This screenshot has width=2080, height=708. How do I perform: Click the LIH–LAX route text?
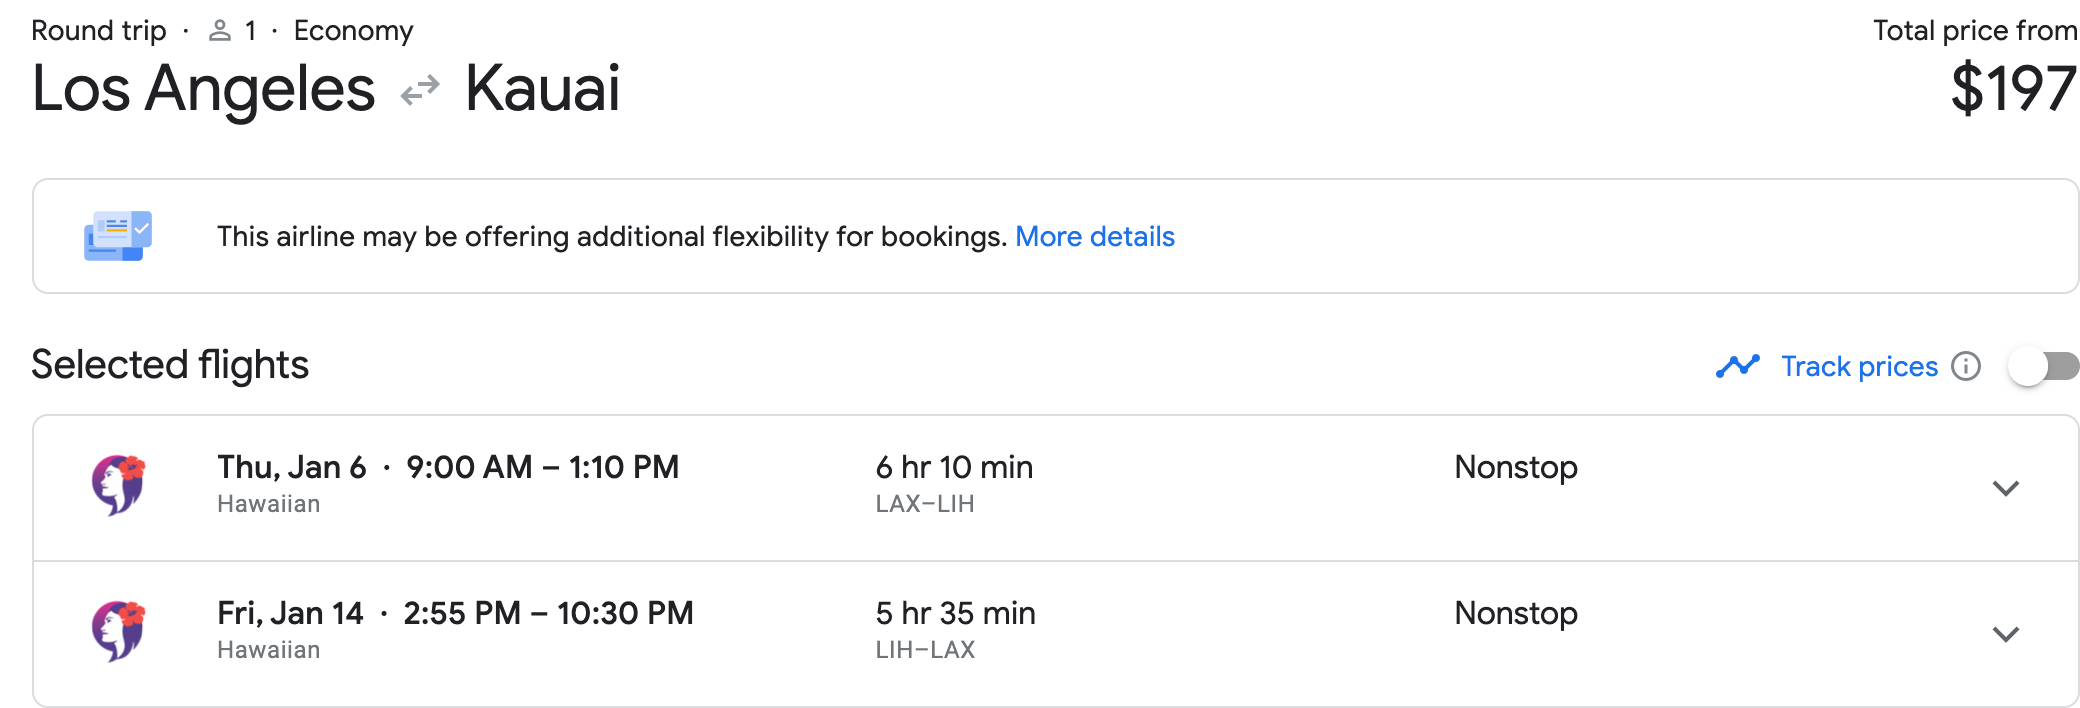pyautogui.click(x=925, y=650)
